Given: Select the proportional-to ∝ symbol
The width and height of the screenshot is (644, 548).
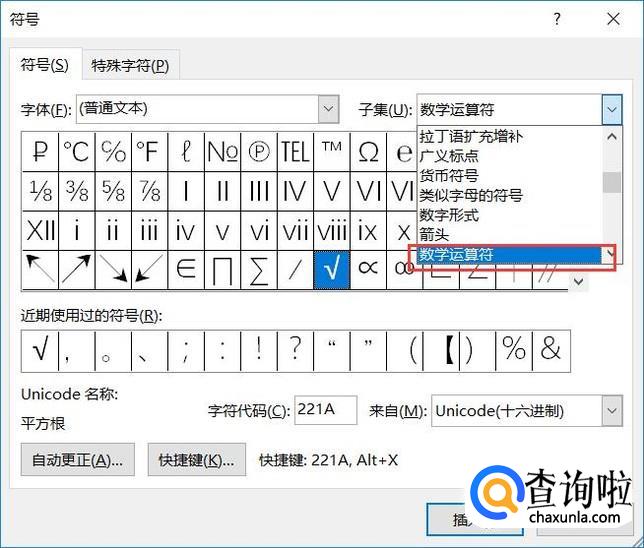Looking at the screenshot, I should point(368,270).
